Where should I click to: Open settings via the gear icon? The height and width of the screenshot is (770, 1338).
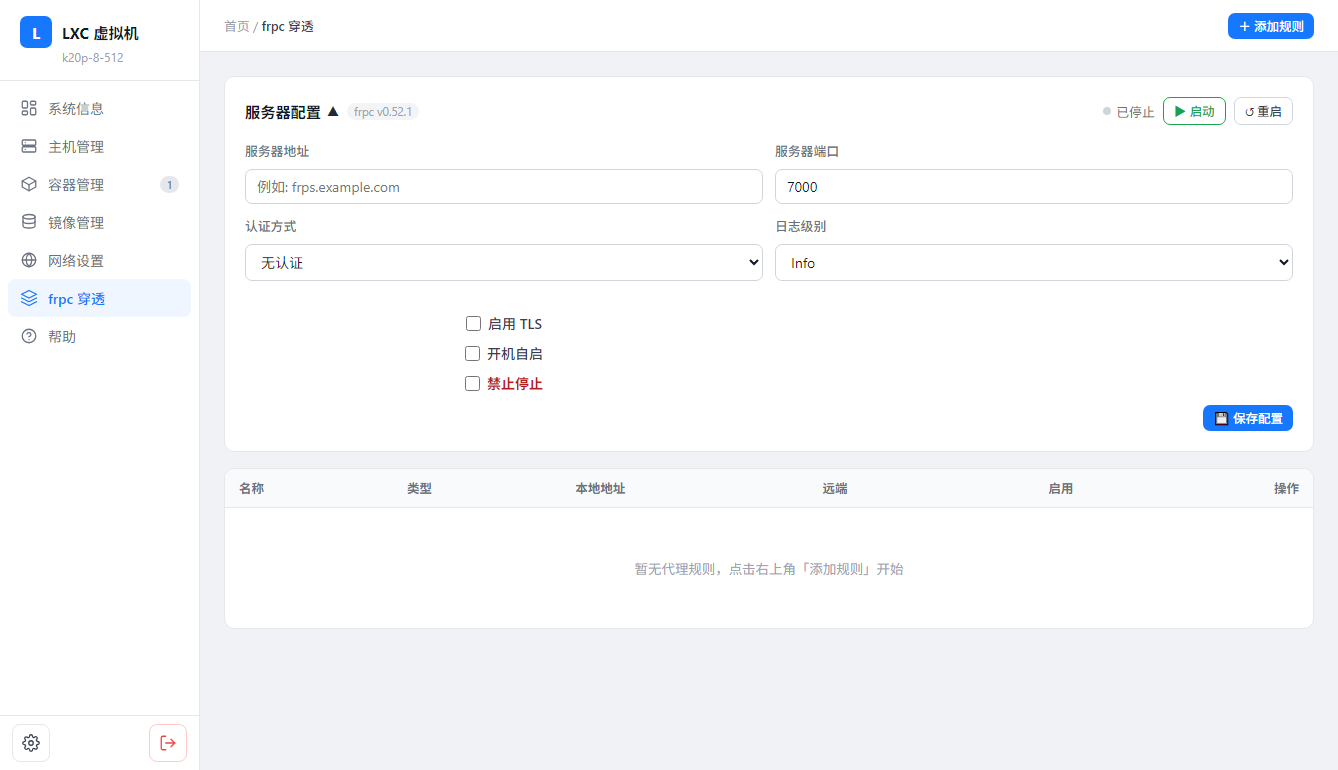[x=31, y=743]
